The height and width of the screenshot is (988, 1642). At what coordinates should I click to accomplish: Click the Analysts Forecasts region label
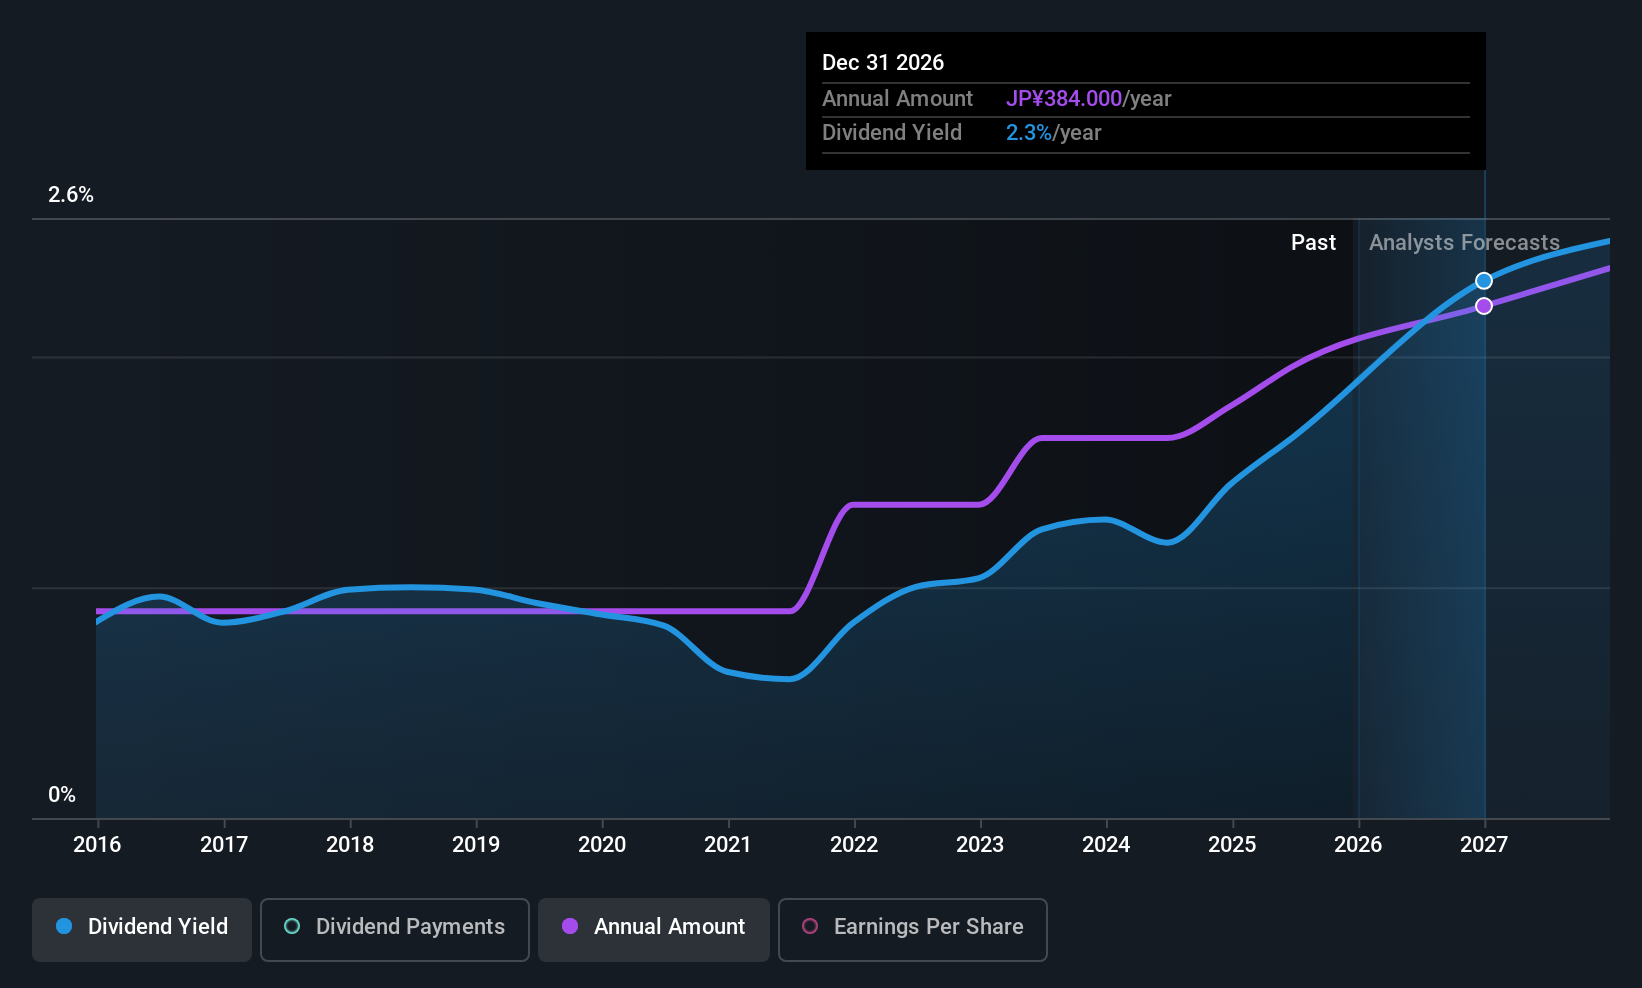(x=1464, y=243)
